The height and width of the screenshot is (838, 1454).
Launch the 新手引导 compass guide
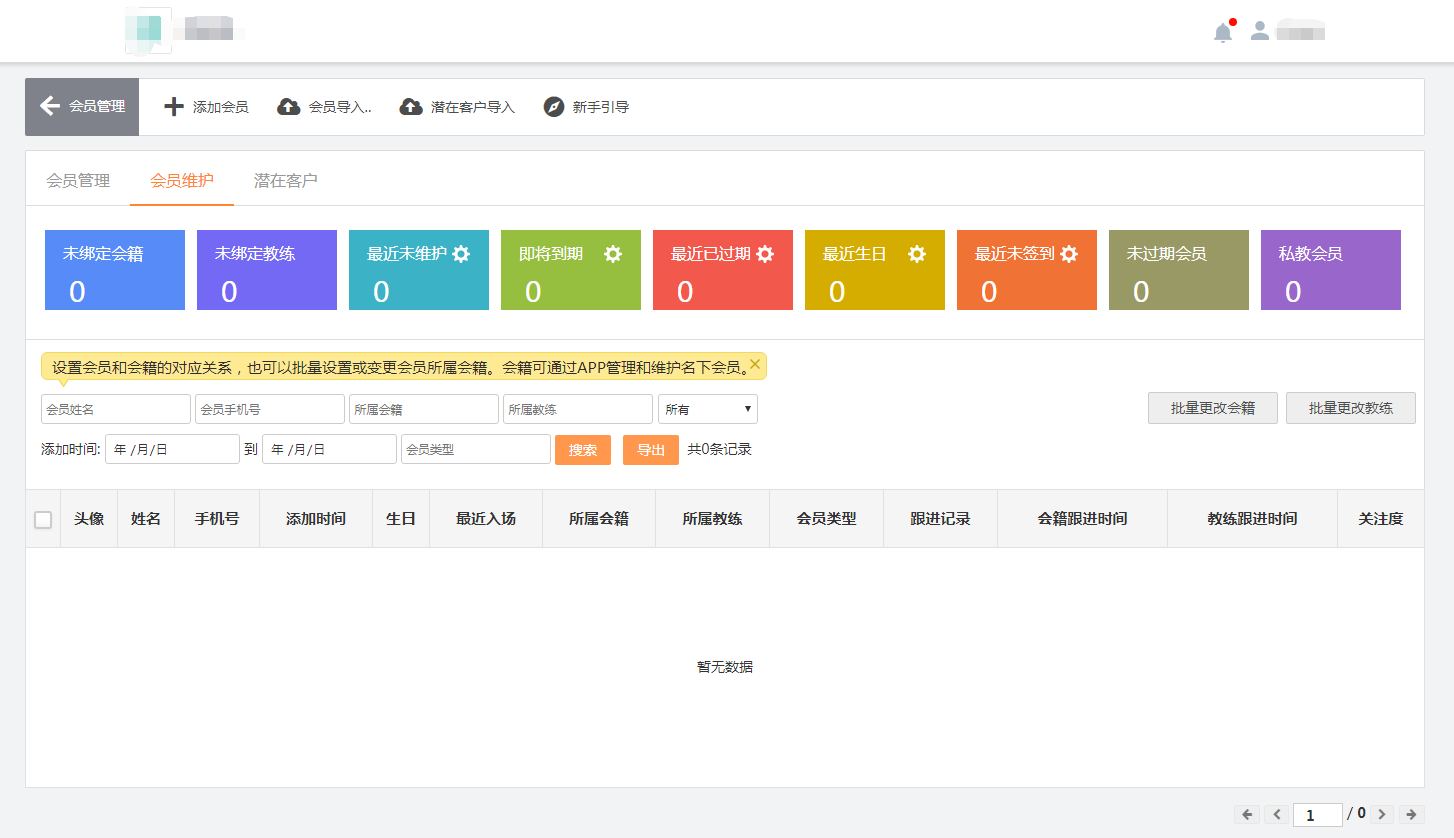click(x=554, y=106)
